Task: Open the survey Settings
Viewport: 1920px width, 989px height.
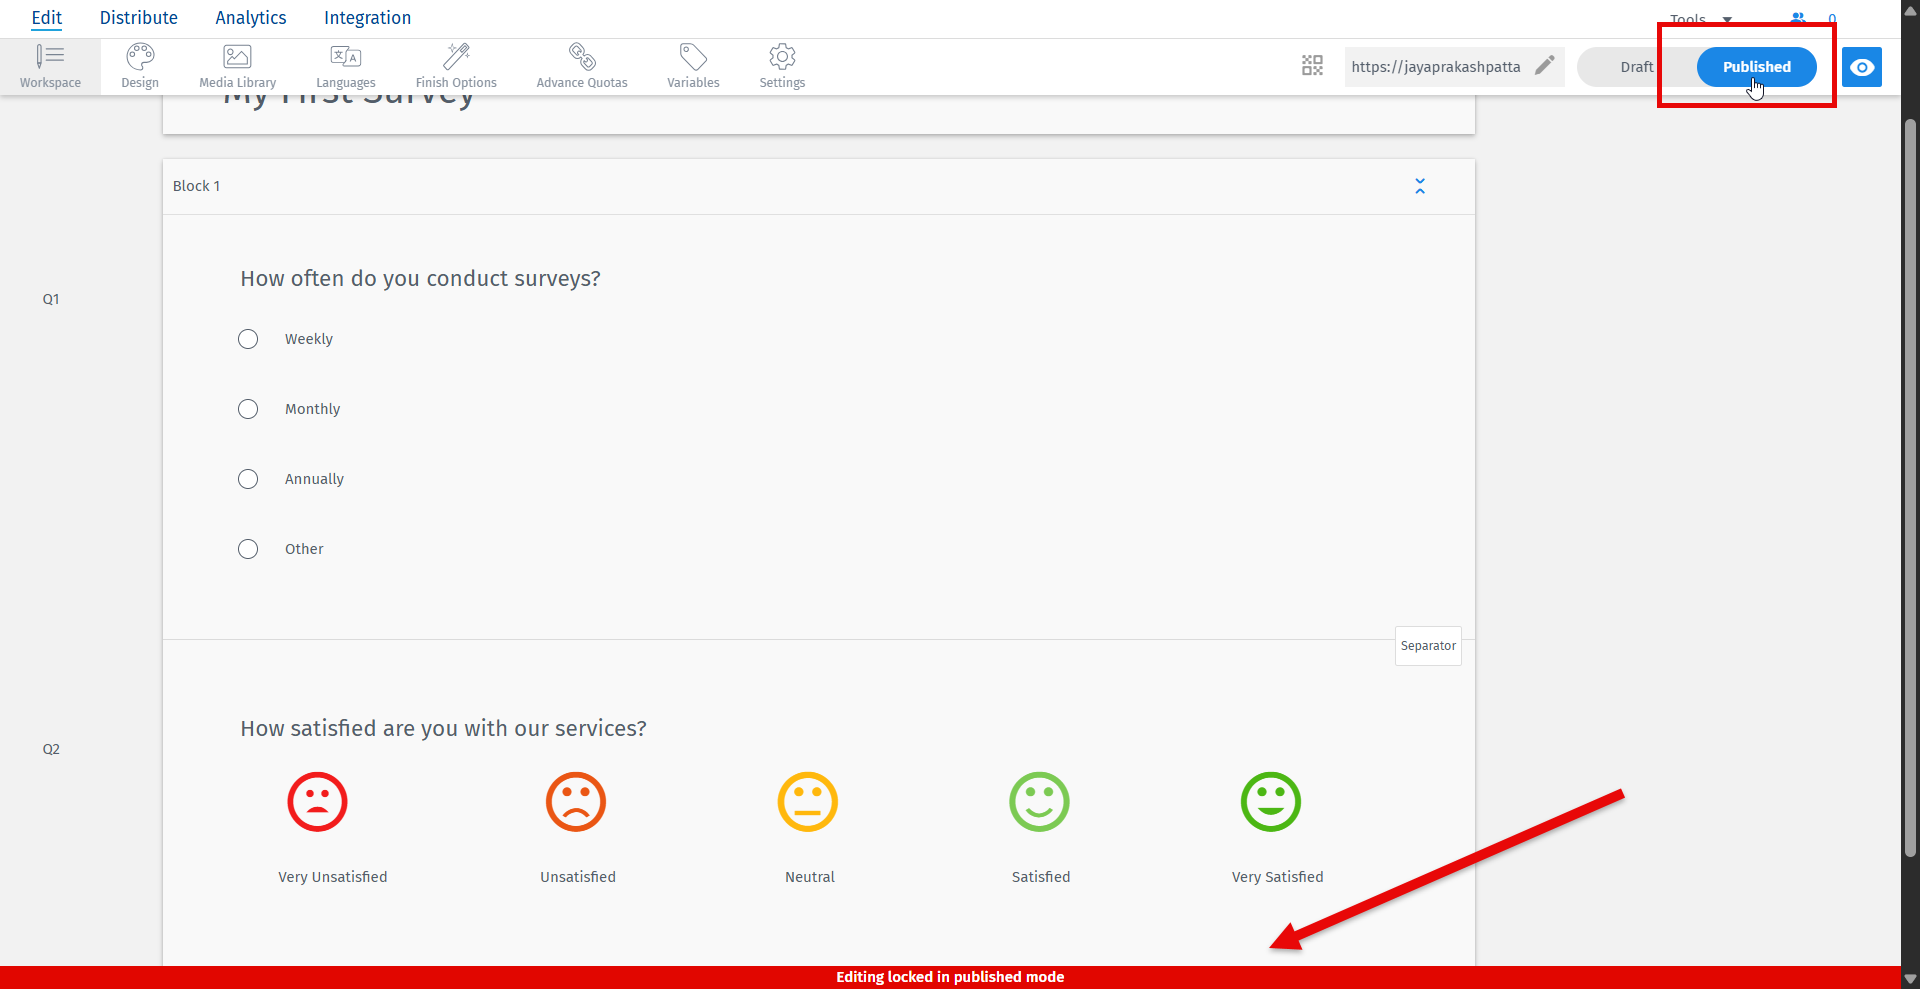Action: pyautogui.click(x=781, y=66)
